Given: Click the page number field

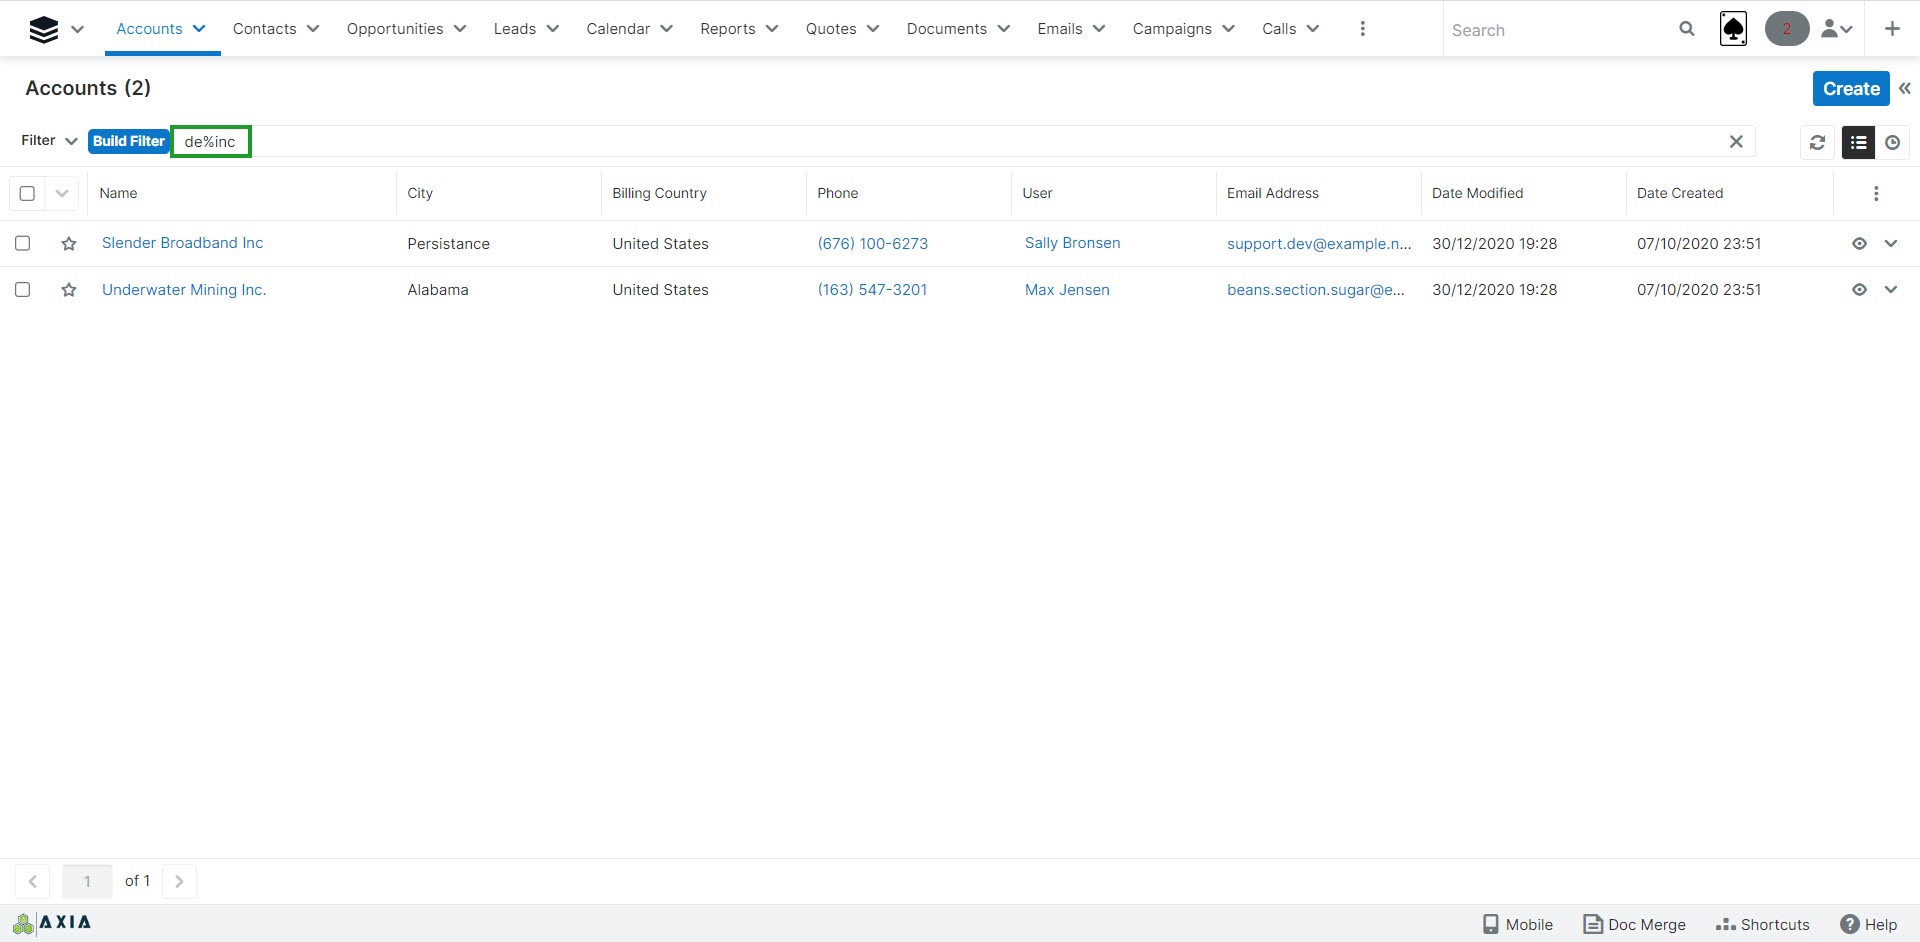Looking at the screenshot, I should [x=87, y=881].
